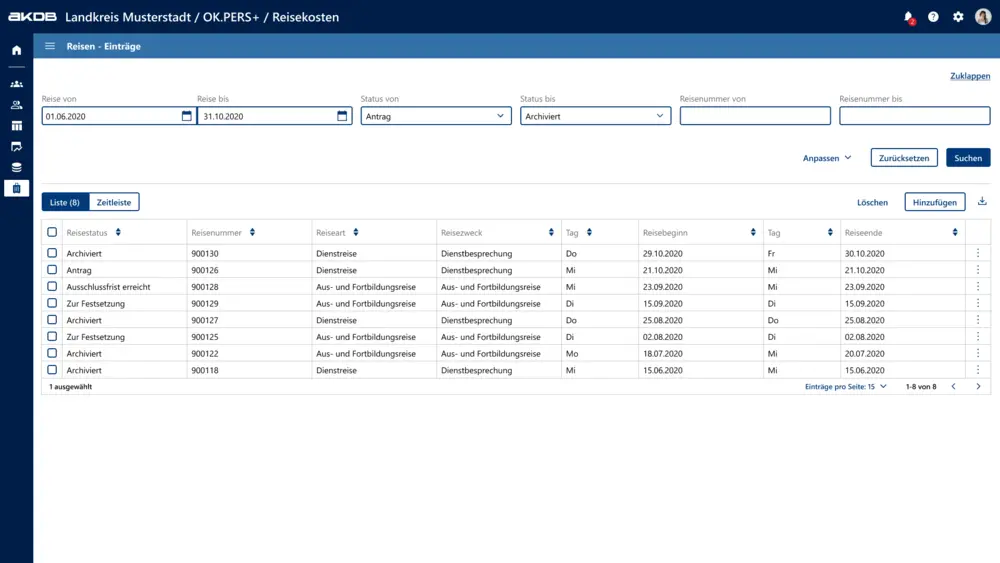Open row options for trip 900130
Image resolution: width=1000 pixels, height=563 pixels.
(x=978, y=254)
